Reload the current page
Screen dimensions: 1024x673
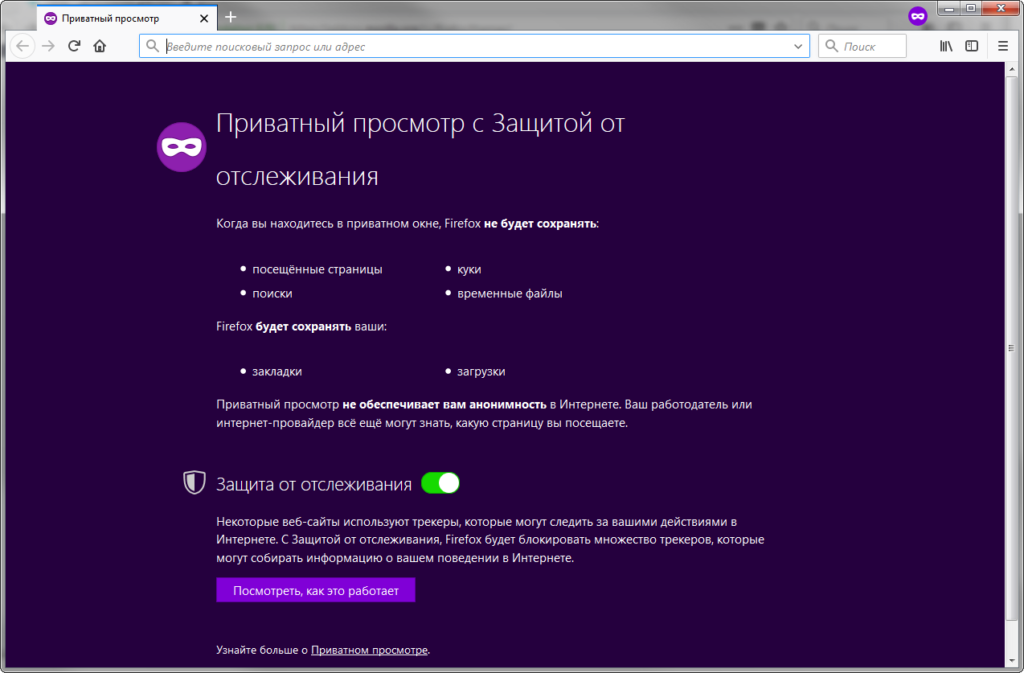73,45
